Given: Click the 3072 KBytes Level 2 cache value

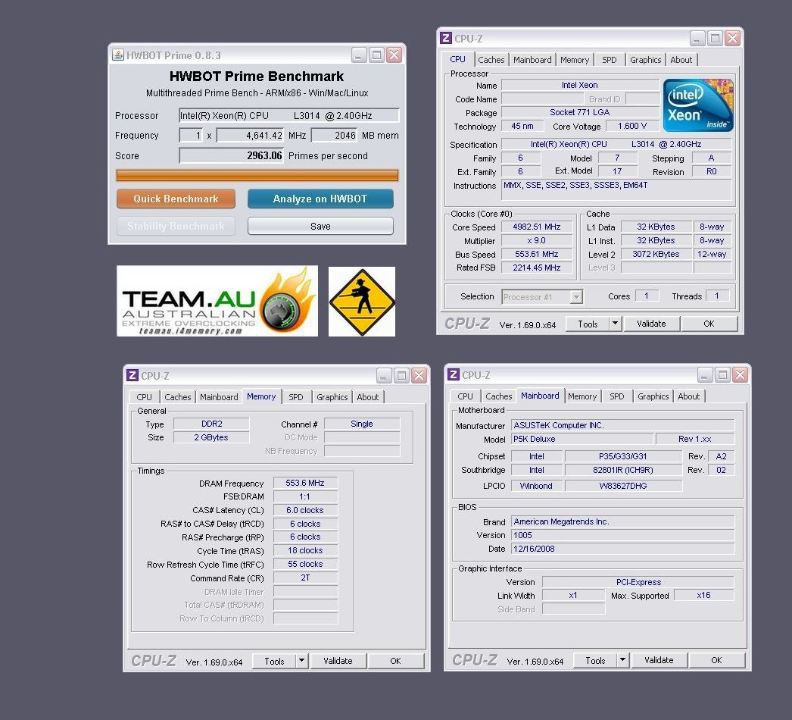Looking at the screenshot, I should click(x=656, y=254).
